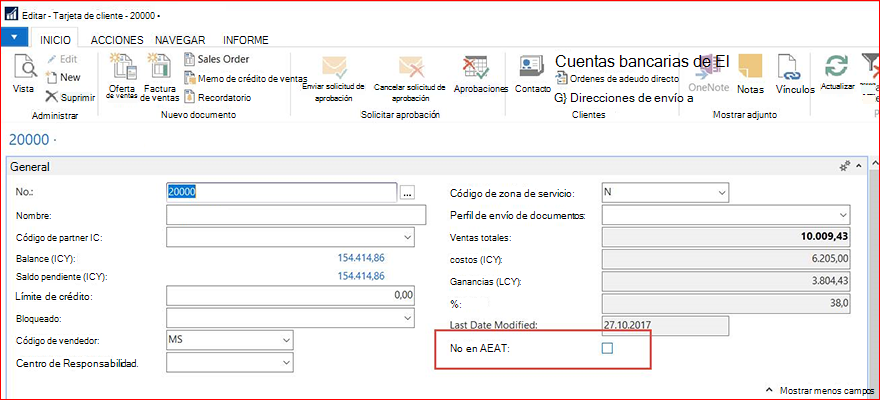
Task: Open Cuentas bancarias de El
Action: (641, 61)
